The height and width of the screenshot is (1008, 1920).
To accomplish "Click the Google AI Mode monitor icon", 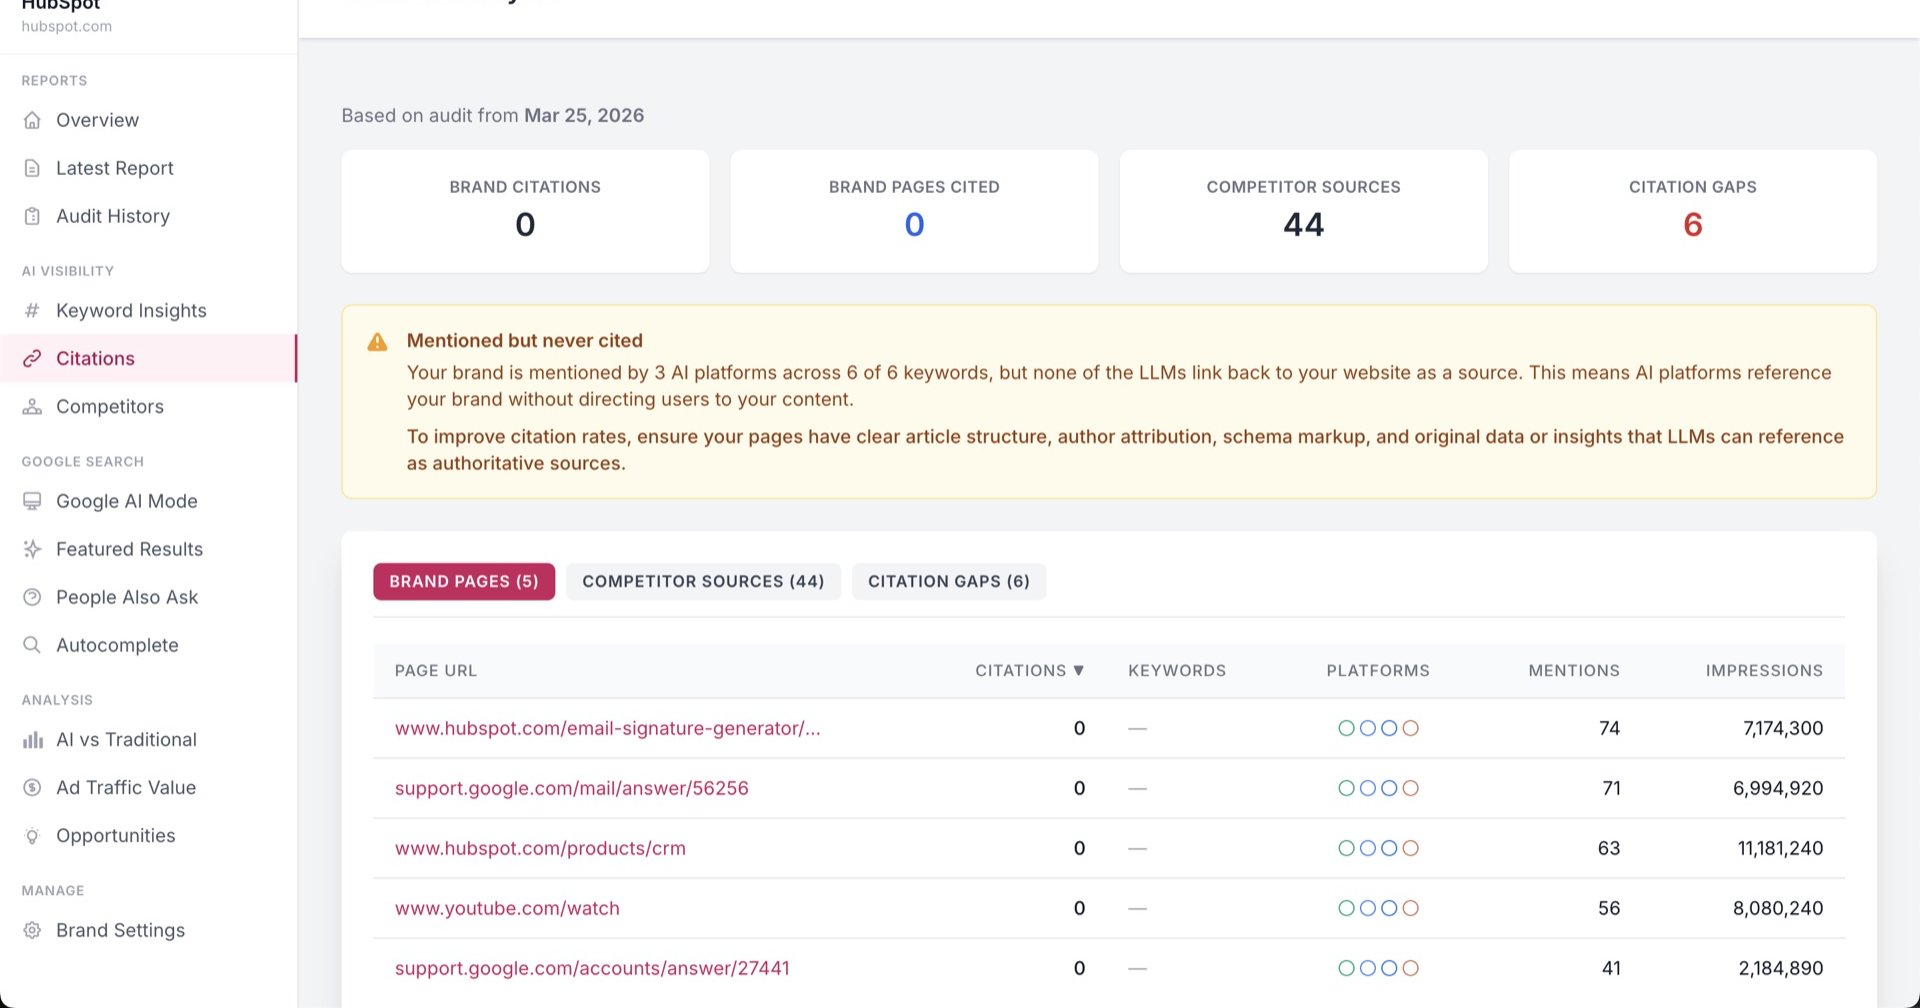I will pyautogui.click(x=32, y=501).
